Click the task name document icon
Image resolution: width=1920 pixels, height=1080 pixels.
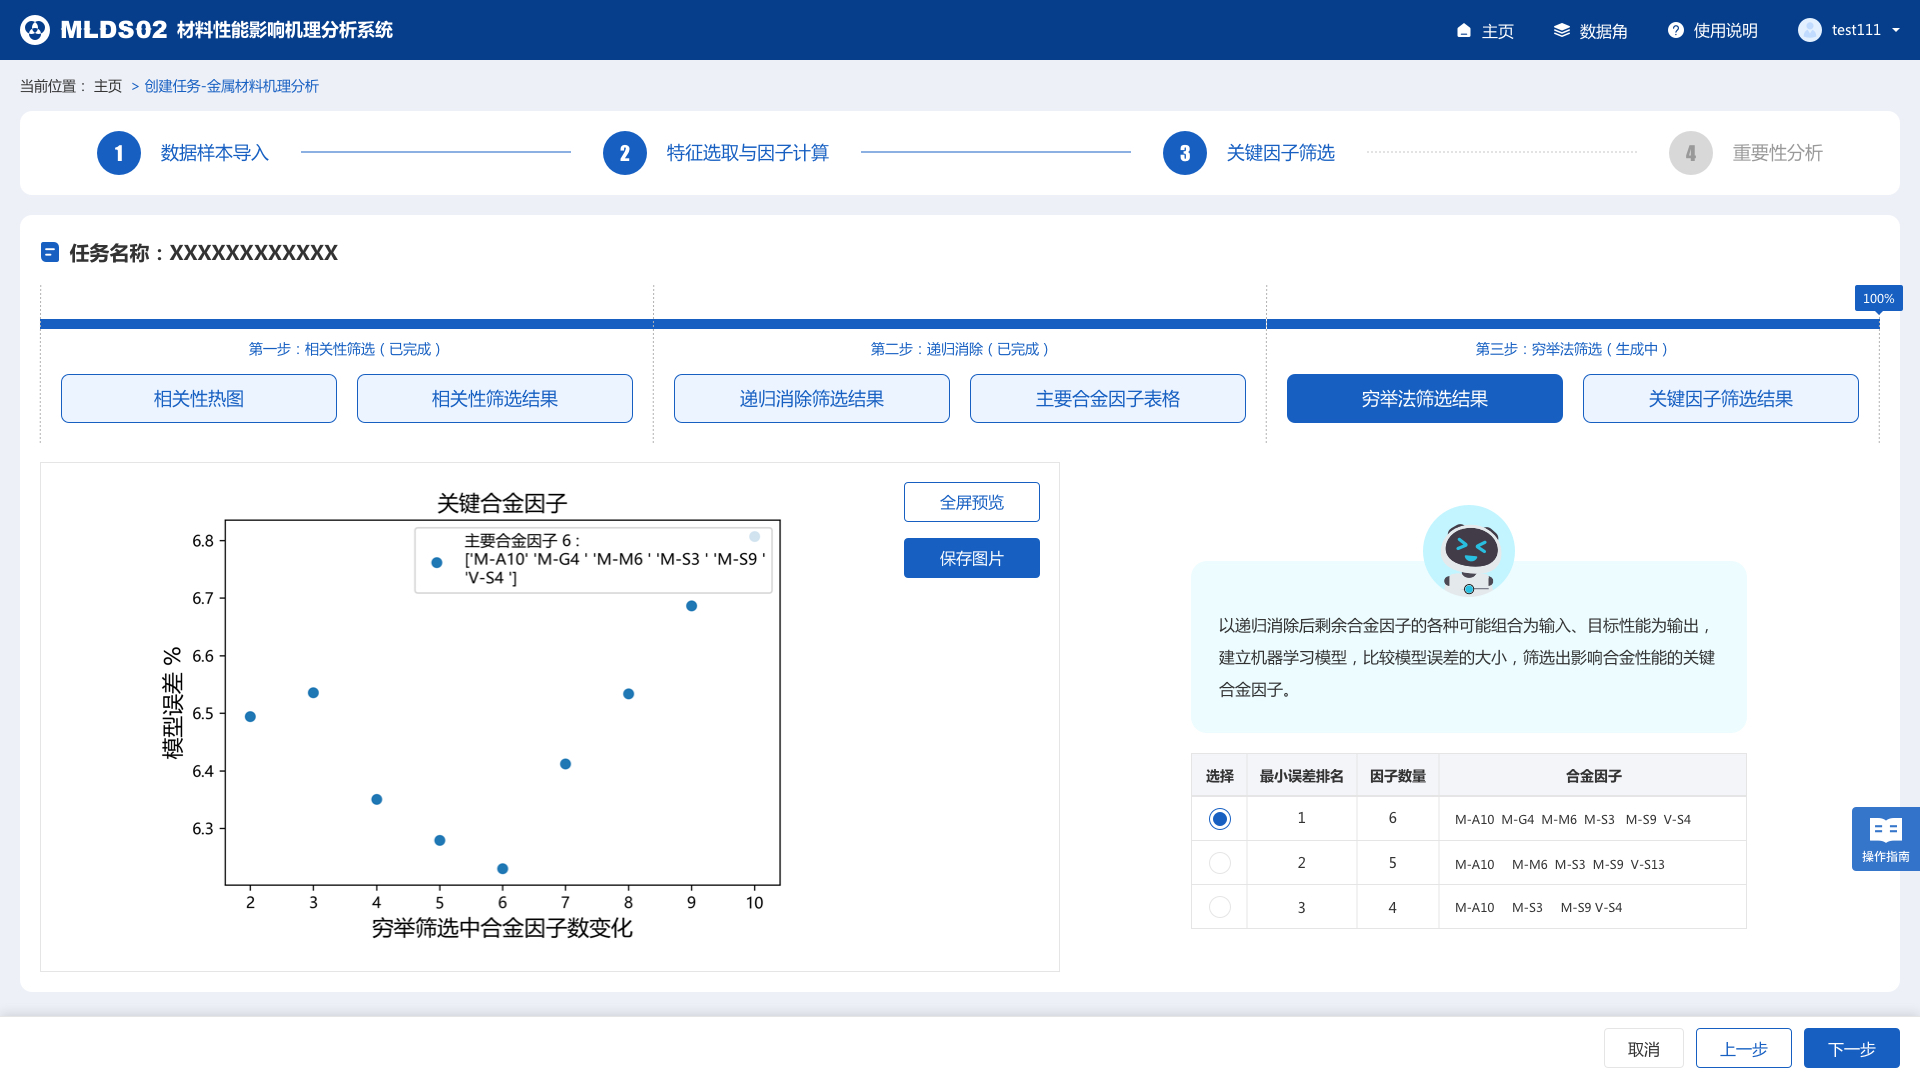pyautogui.click(x=50, y=252)
